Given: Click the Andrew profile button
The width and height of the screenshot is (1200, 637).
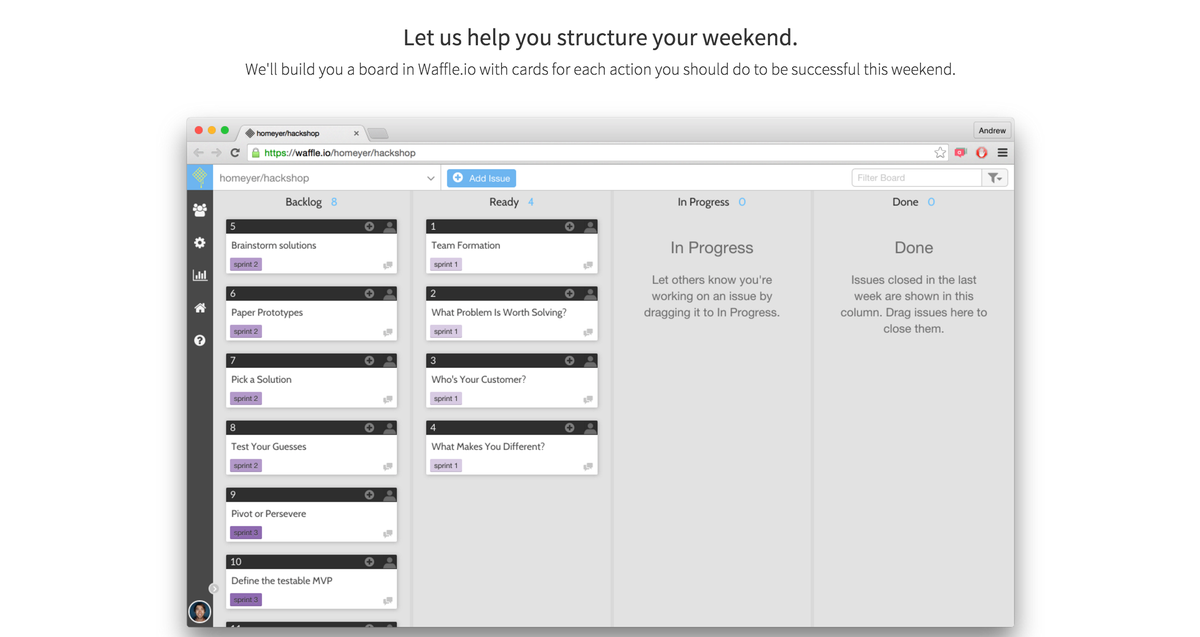Looking at the screenshot, I should coord(992,130).
